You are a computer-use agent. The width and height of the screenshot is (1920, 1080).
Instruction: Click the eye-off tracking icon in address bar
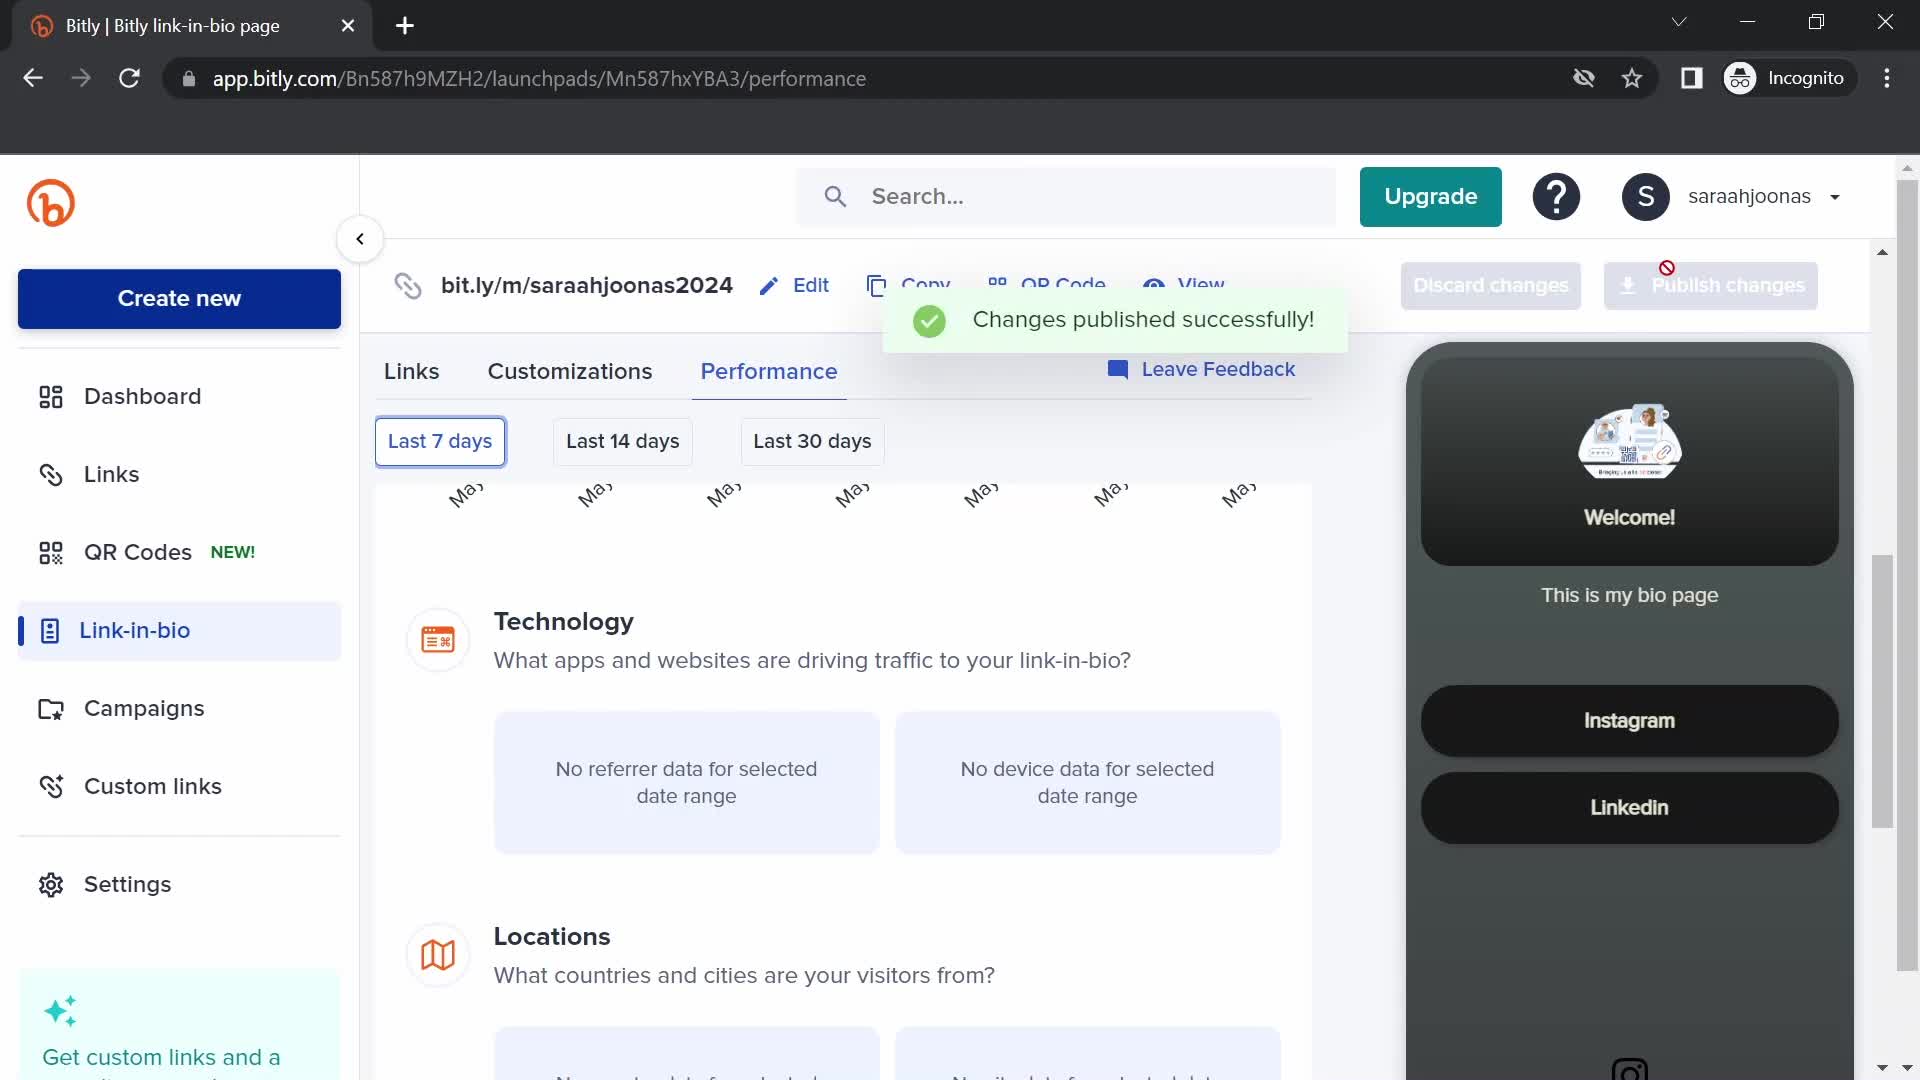coord(1584,78)
